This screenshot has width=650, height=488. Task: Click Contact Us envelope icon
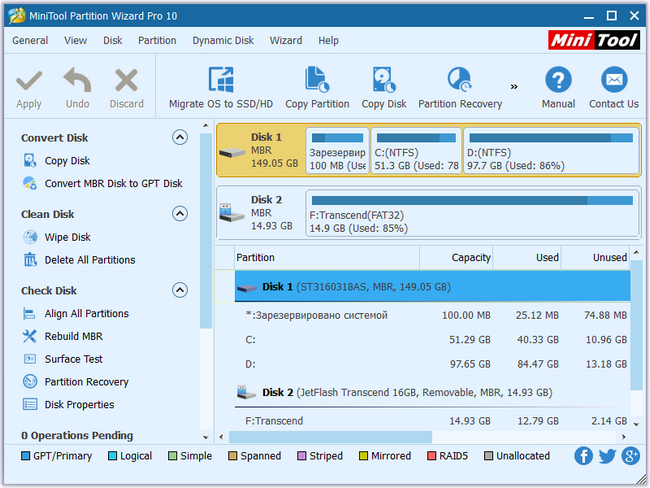614,80
